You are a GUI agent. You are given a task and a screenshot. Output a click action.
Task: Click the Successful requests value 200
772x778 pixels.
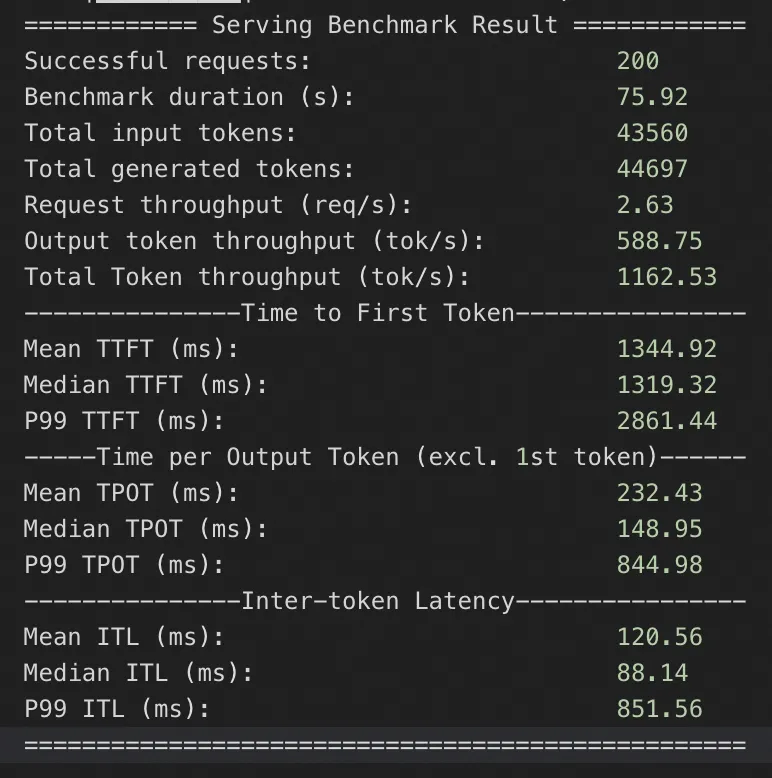coord(638,61)
